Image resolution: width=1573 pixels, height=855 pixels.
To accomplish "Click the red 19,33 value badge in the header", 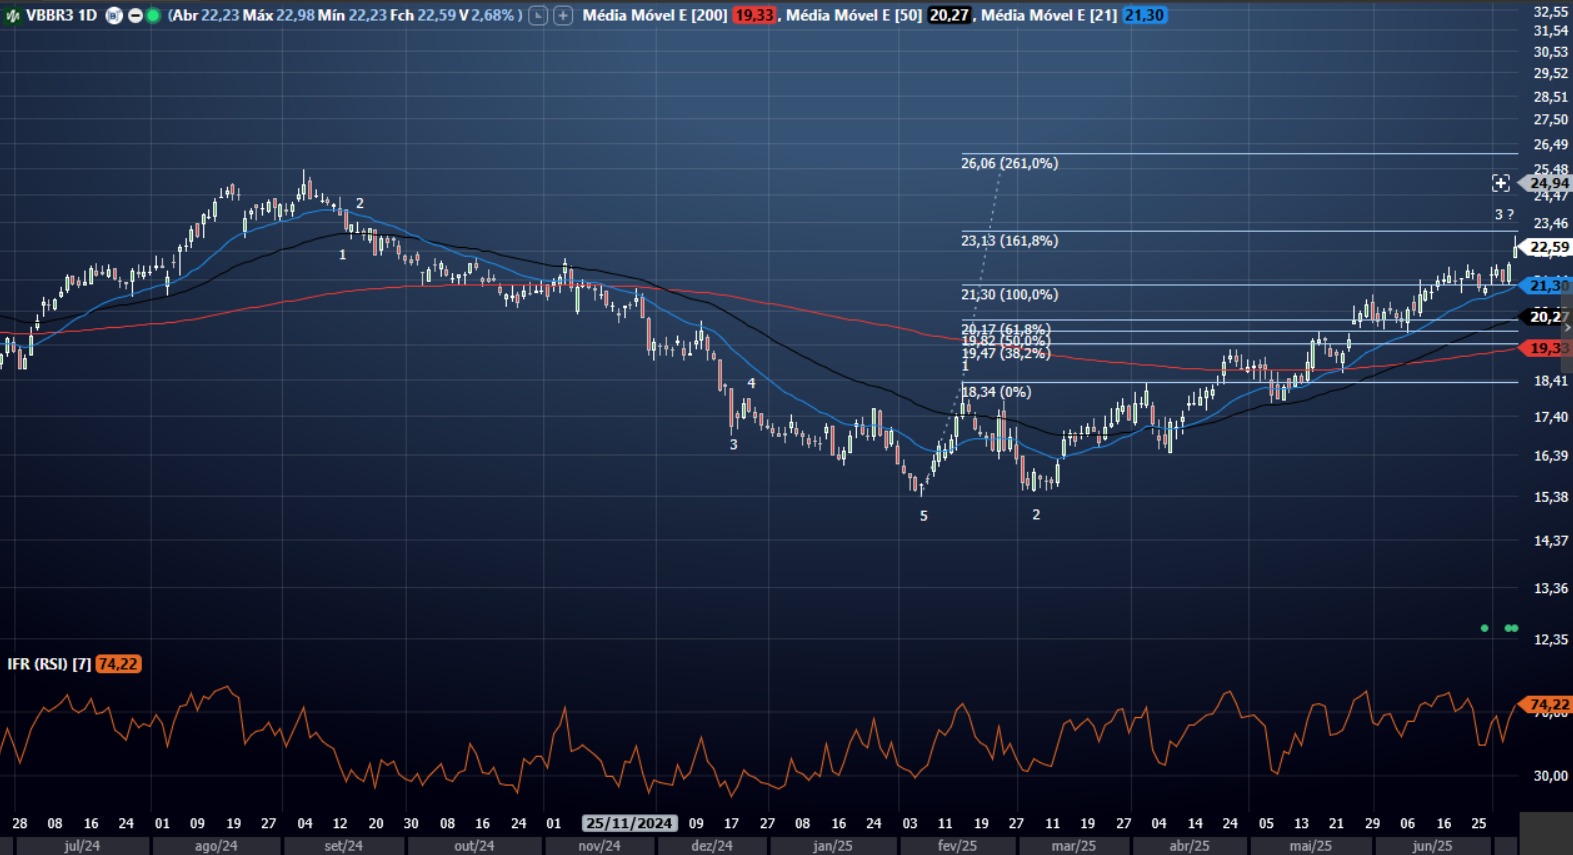I will tap(754, 15).
